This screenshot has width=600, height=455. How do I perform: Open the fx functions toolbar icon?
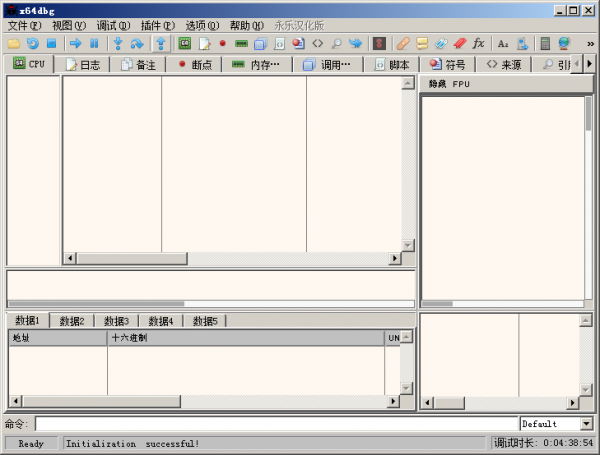point(478,43)
